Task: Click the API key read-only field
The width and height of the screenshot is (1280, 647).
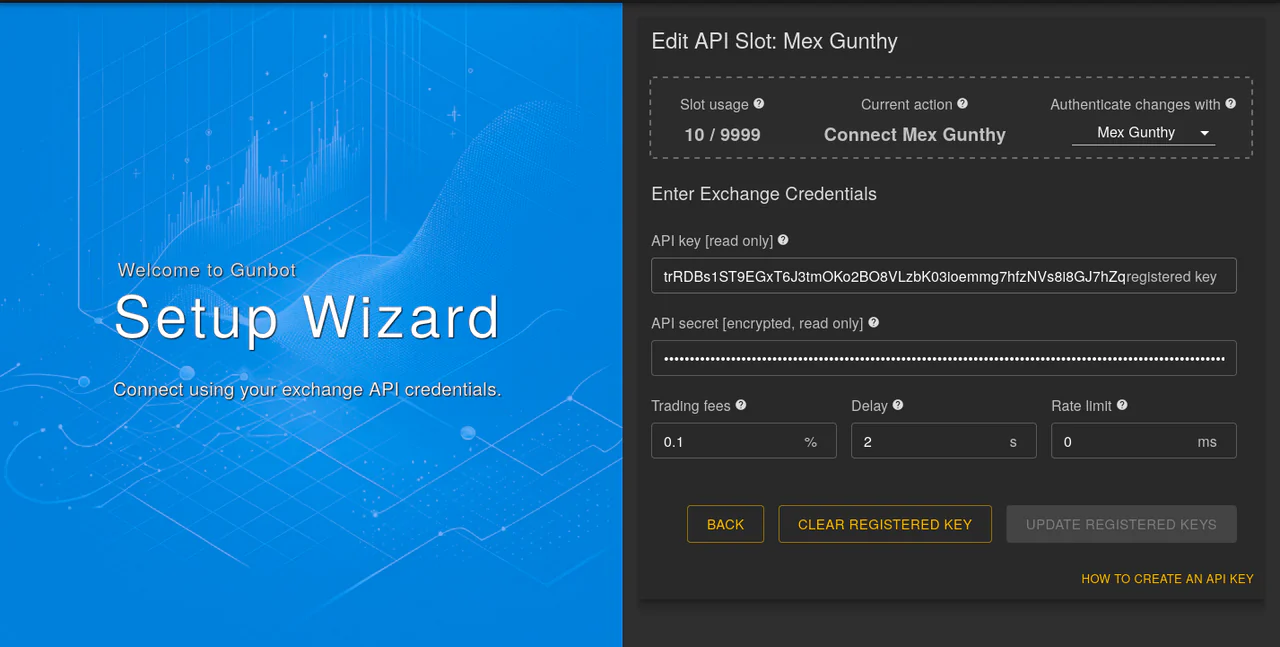Action: click(x=943, y=276)
